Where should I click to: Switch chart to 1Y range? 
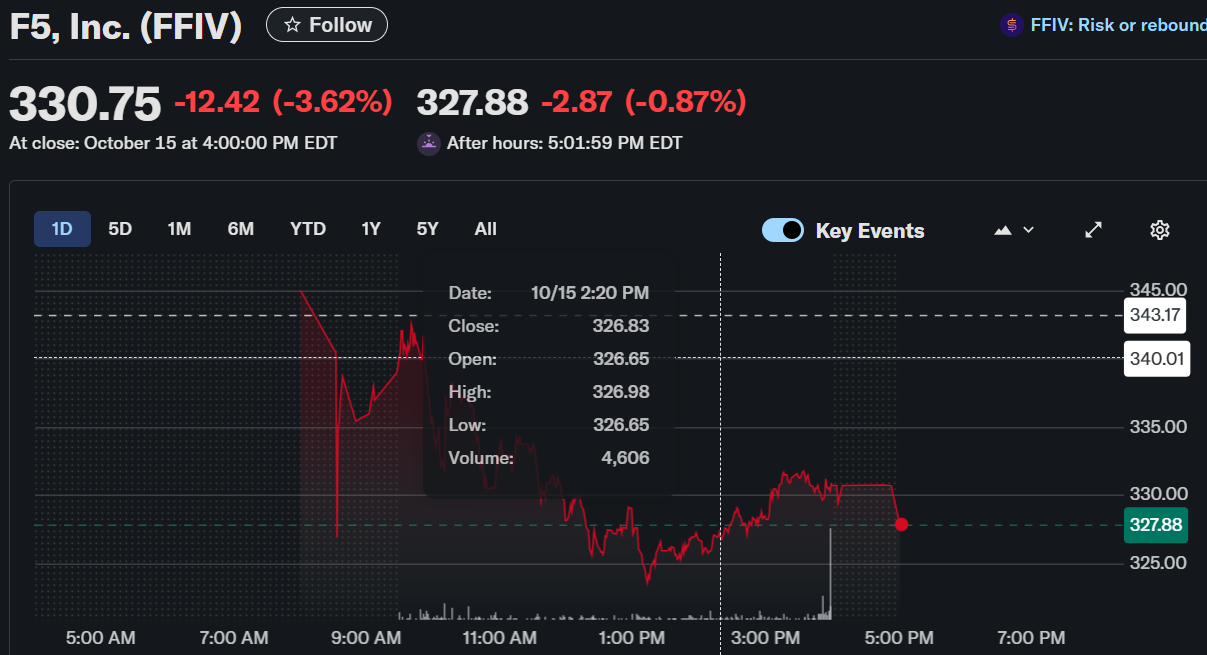click(371, 229)
